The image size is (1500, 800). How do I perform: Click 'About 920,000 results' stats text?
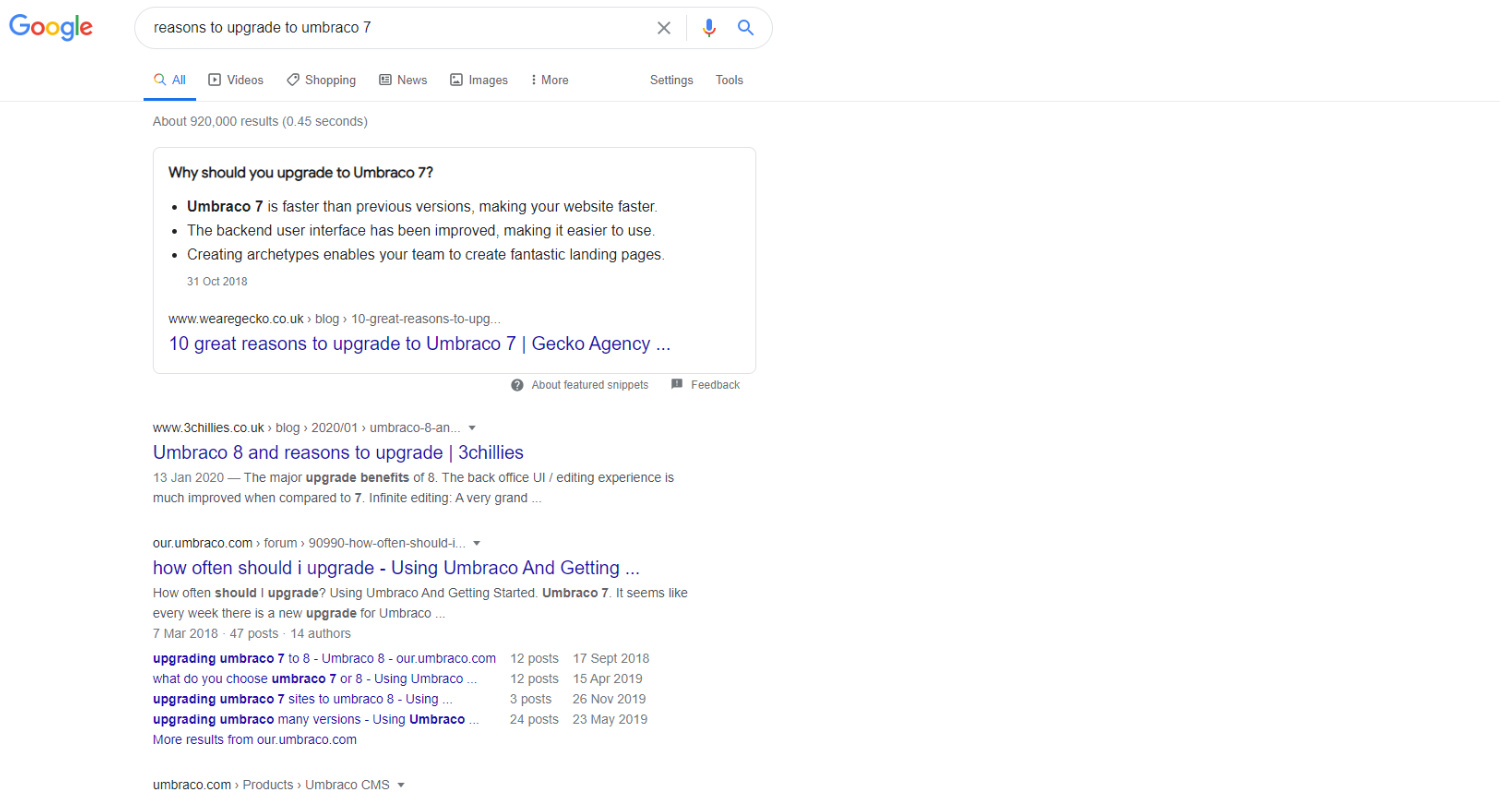coord(260,122)
